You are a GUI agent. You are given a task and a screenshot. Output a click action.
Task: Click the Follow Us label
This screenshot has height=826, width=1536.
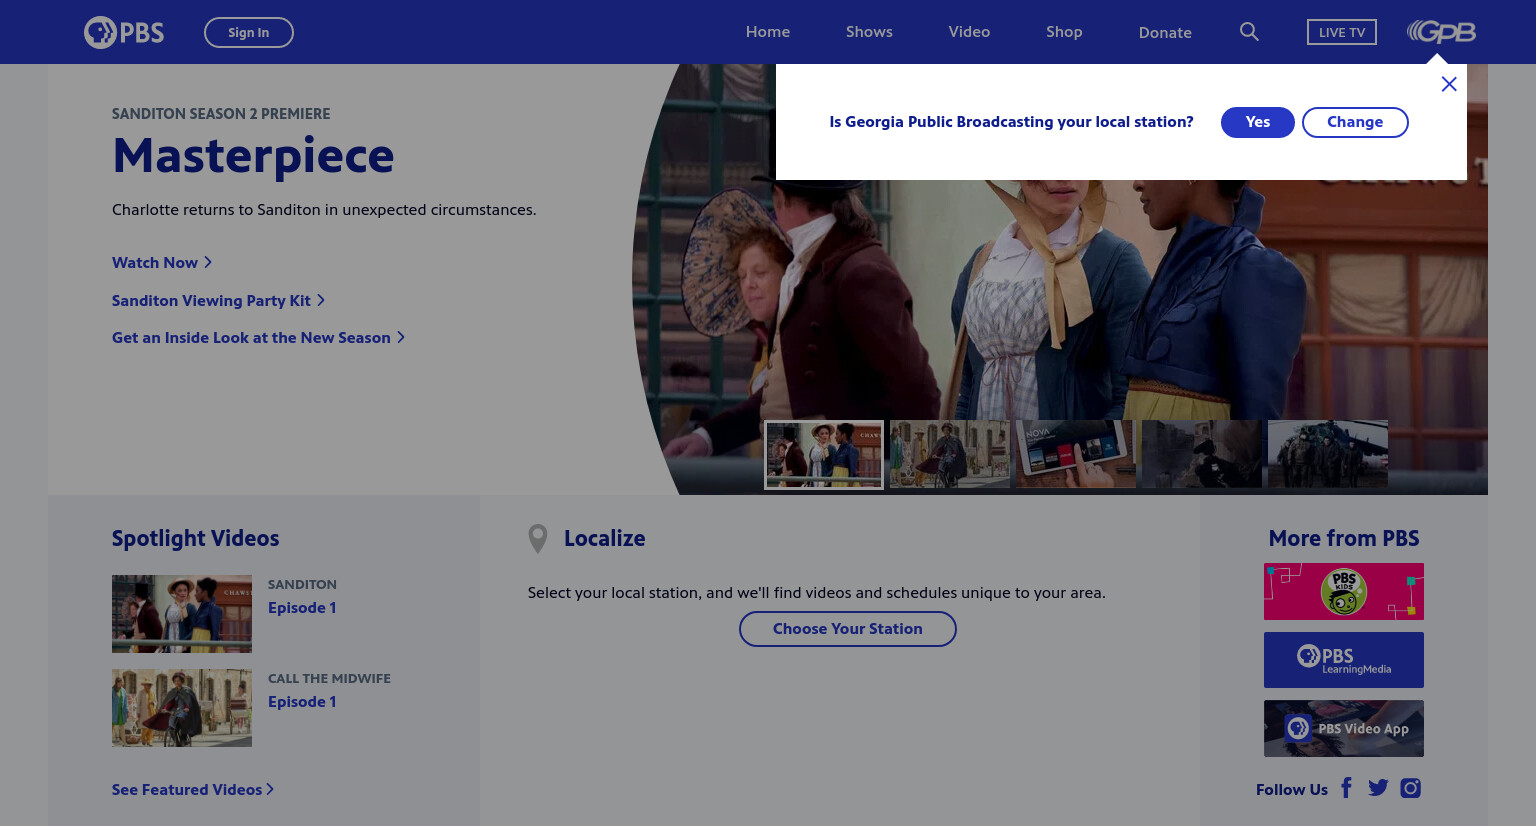pyautogui.click(x=1292, y=790)
